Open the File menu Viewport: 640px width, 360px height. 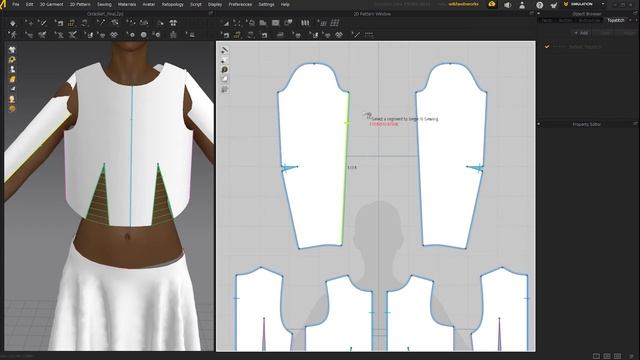click(x=16, y=4)
